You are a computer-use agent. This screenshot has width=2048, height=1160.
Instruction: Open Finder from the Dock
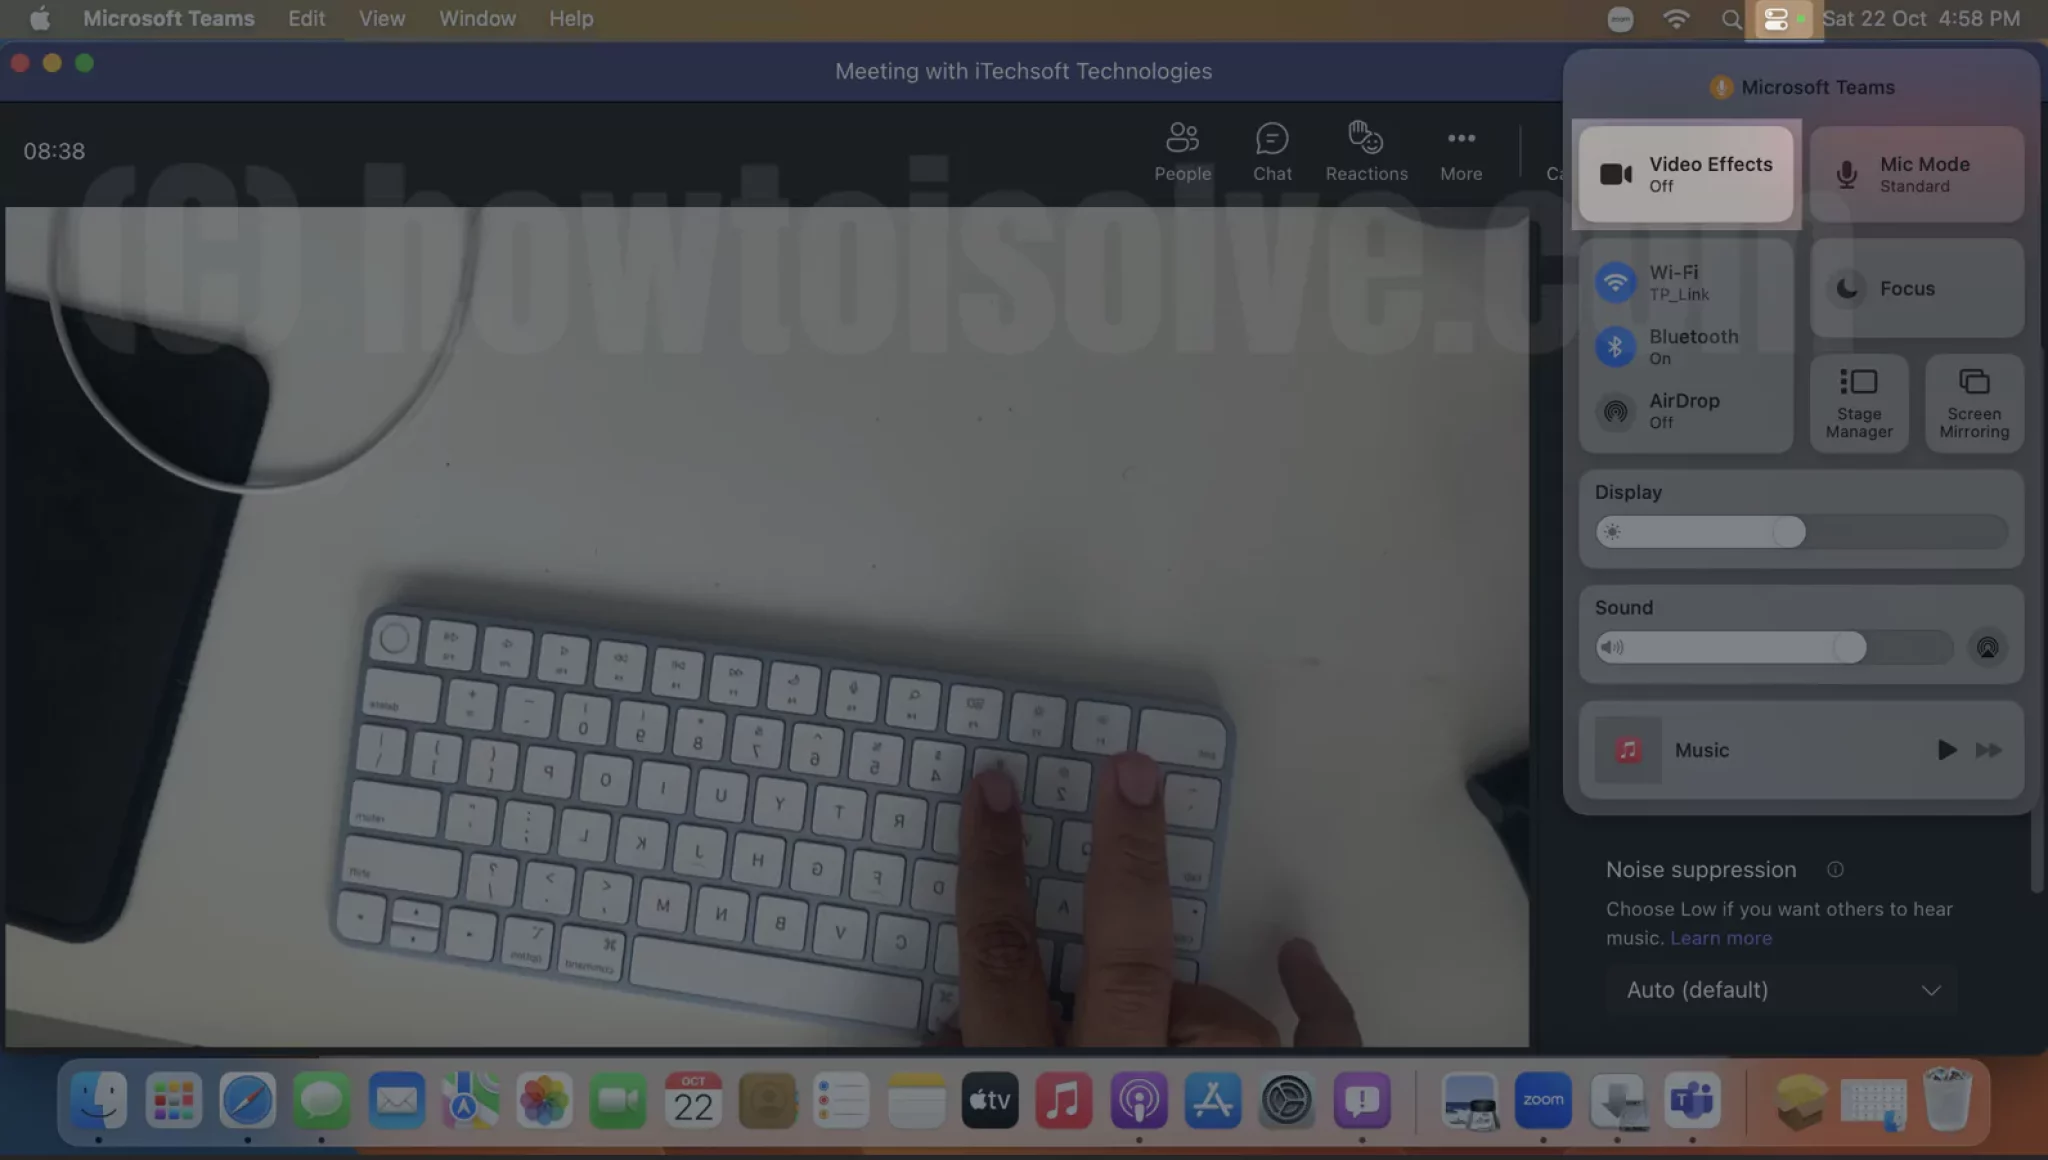(x=98, y=1101)
